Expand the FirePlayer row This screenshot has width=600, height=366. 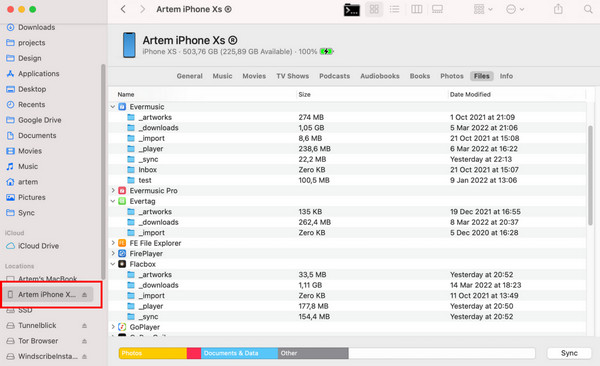coord(113,253)
